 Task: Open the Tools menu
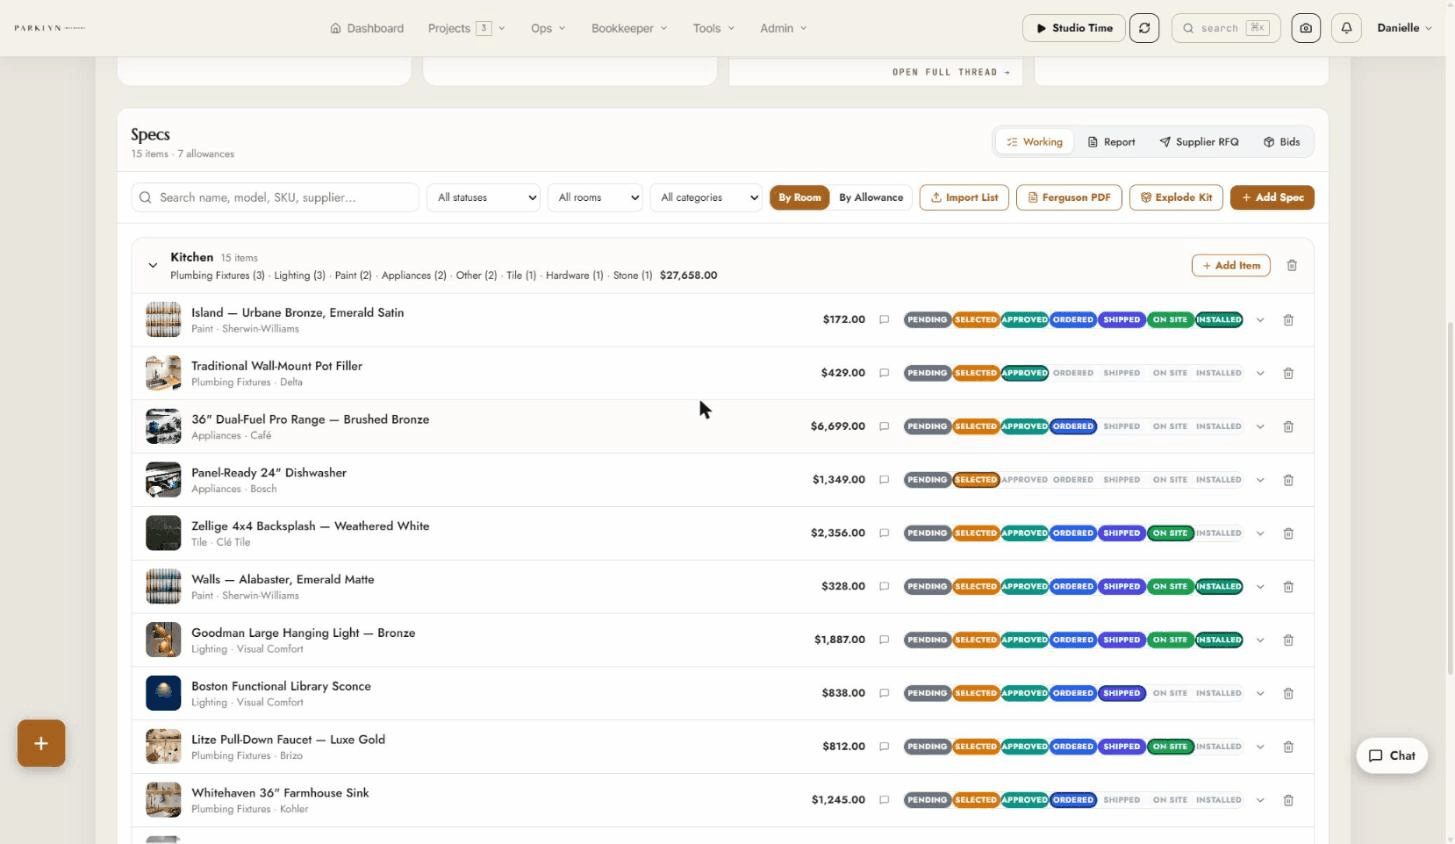tap(714, 28)
